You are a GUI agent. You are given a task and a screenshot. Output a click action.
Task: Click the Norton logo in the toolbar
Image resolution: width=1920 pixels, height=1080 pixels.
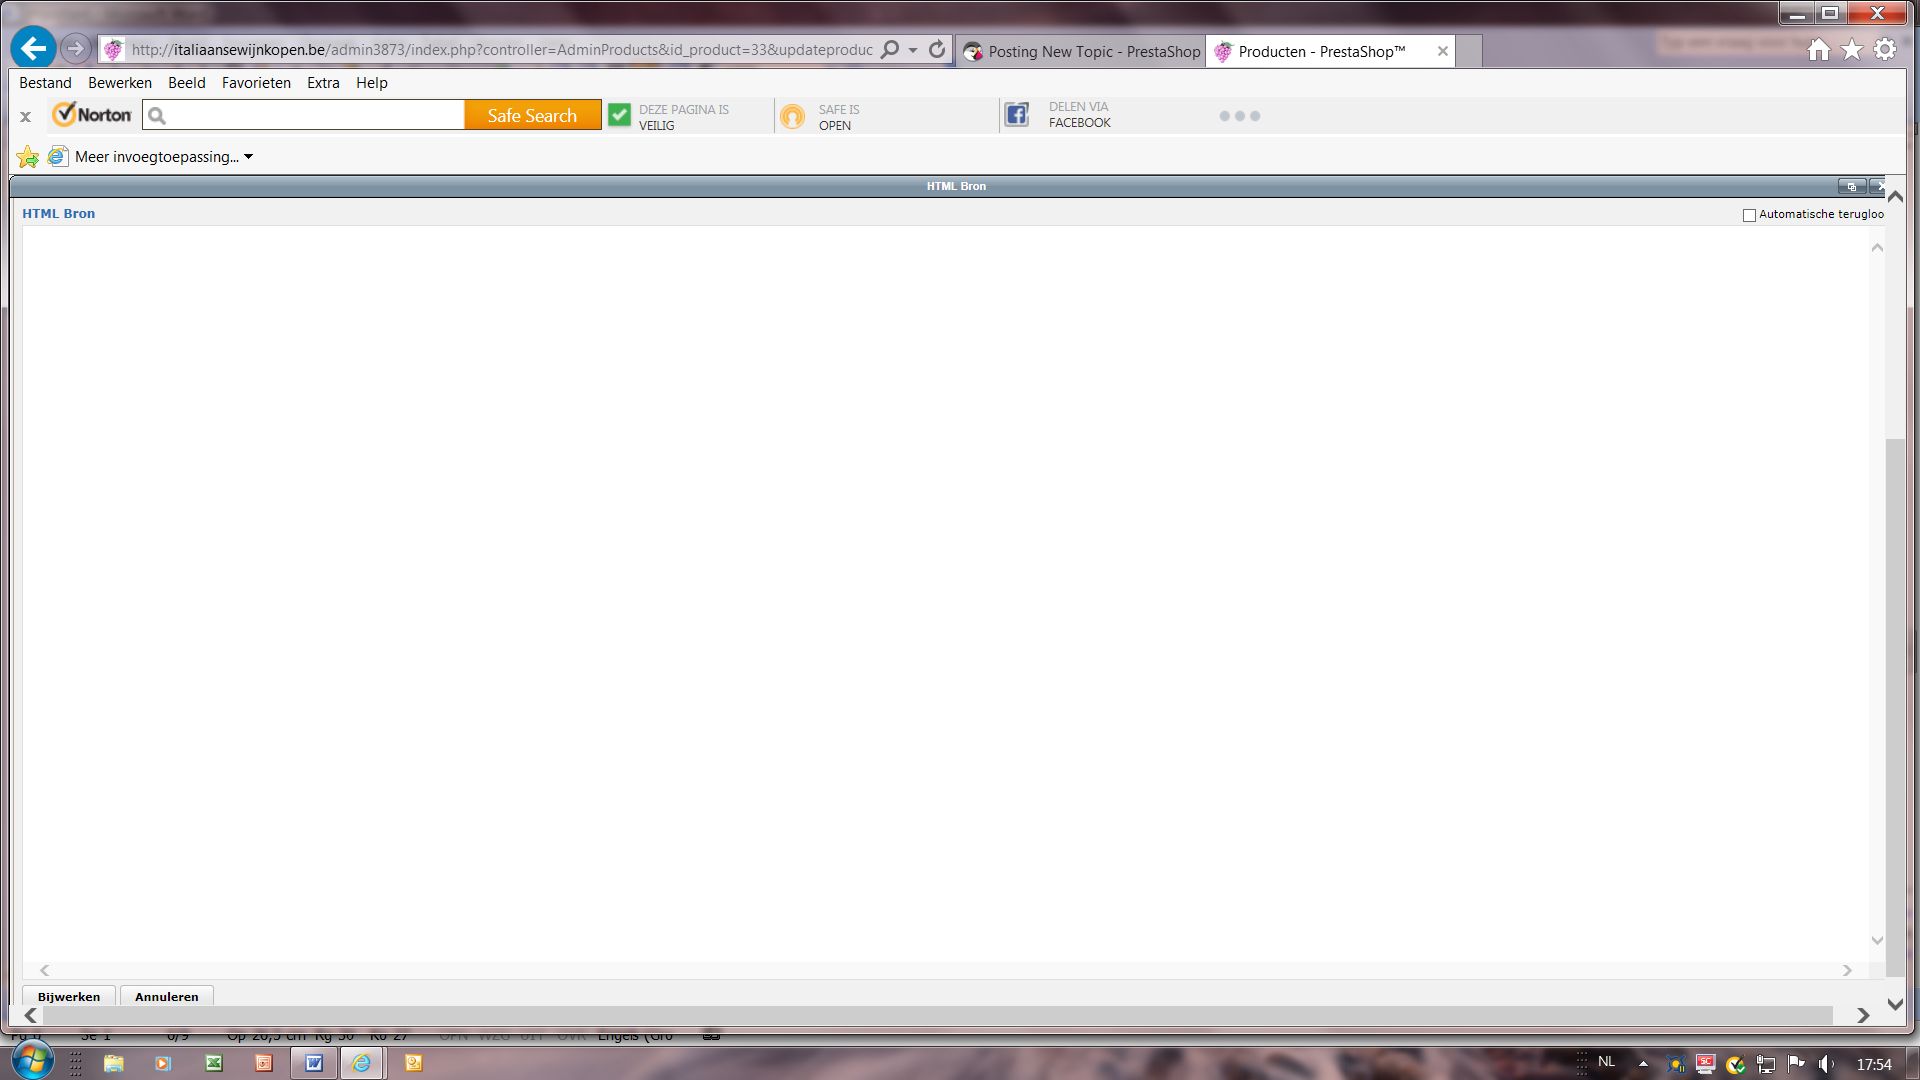92,115
